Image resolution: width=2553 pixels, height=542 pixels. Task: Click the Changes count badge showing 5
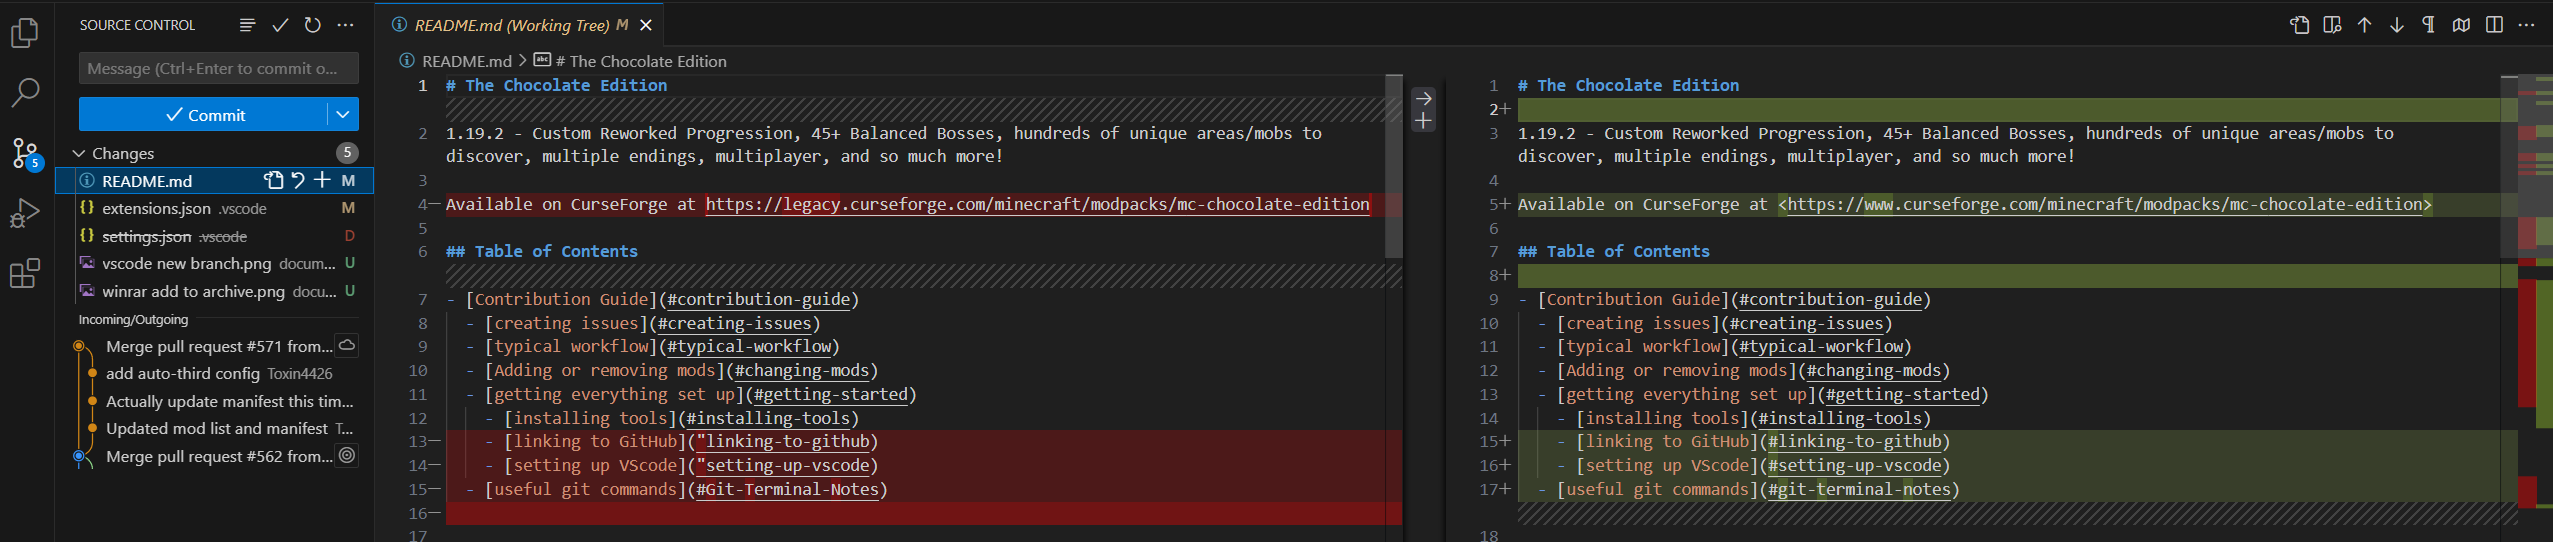pos(346,152)
